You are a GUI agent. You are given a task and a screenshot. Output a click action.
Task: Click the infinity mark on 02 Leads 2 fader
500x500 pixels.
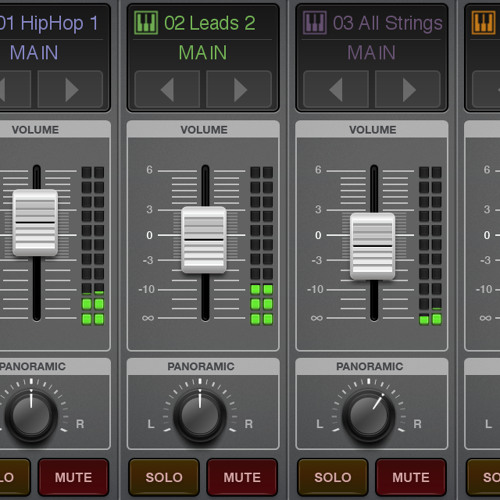click(x=148, y=318)
